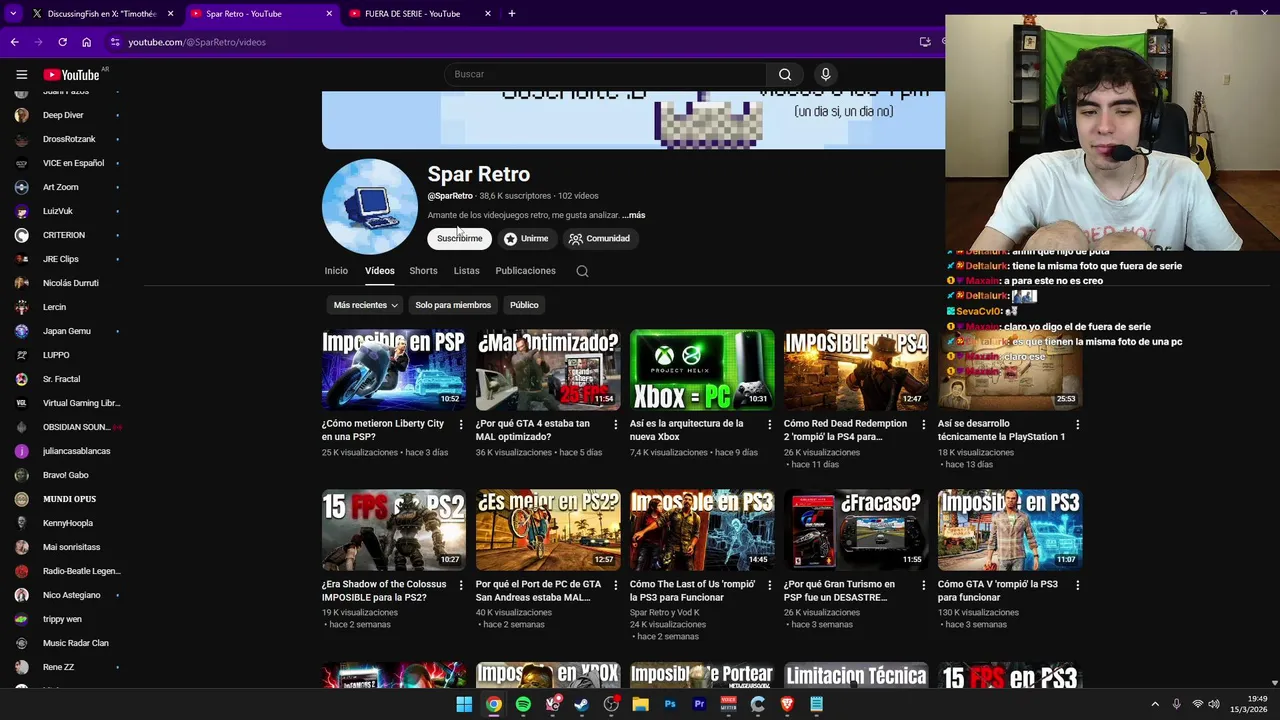Open options for GTA V PS3 video
1280x720 pixels.
pyautogui.click(x=1077, y=585)
